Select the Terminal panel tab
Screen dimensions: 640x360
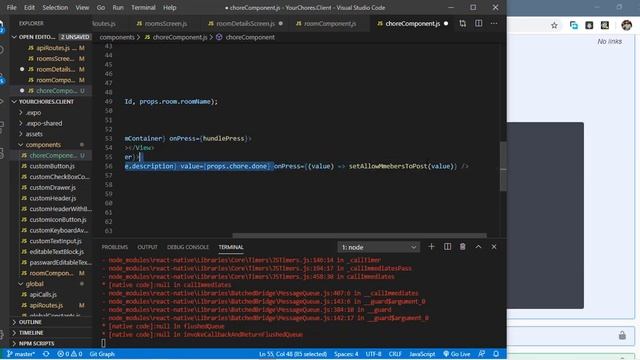click(x=231, y=247)
